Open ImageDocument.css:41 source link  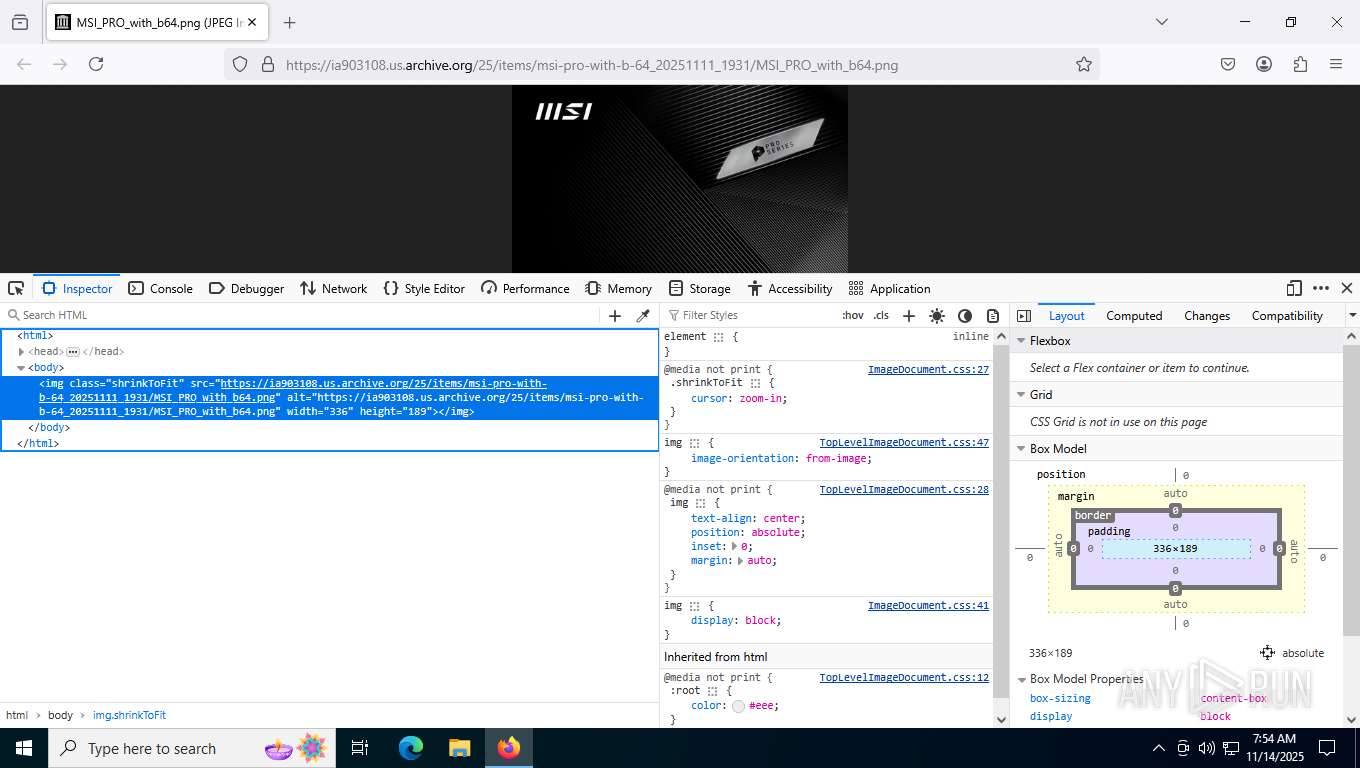(x=928, y=606)
